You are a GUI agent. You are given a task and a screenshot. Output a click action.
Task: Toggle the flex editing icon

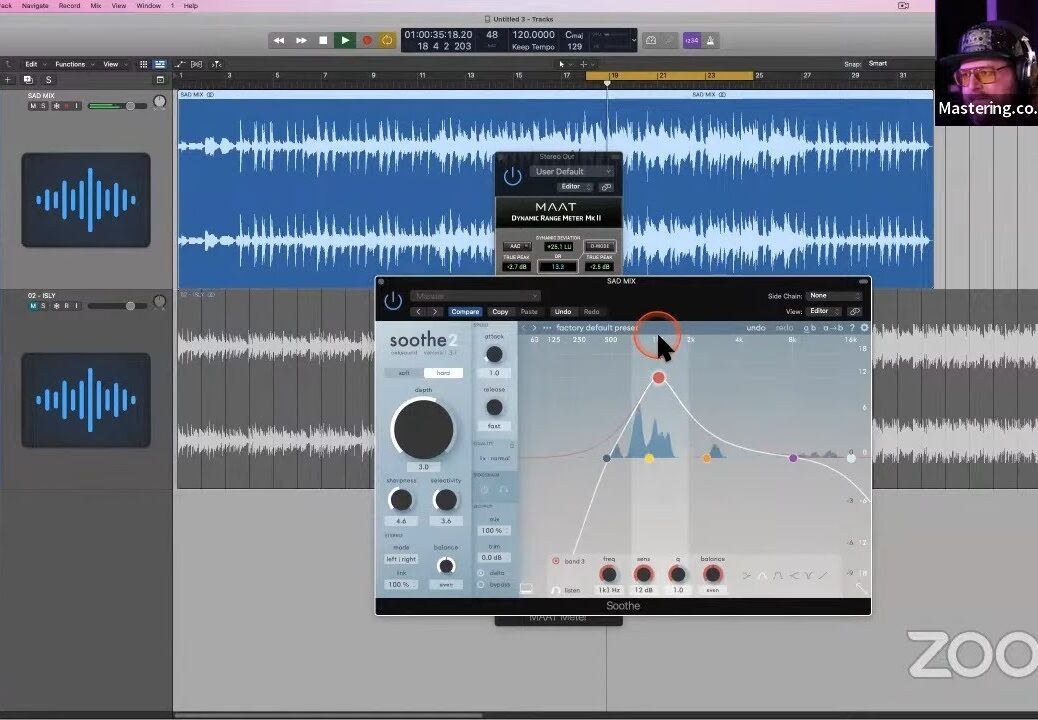pos(197,64)
